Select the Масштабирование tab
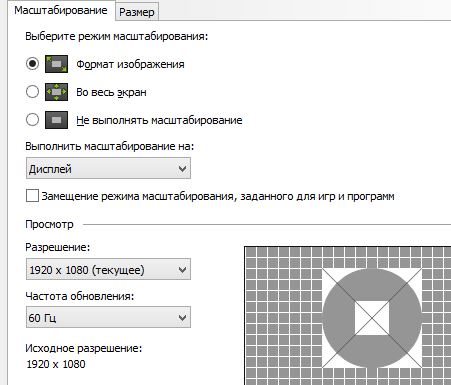The height and width of the screenshot is (385, 451). coord(61,10)
